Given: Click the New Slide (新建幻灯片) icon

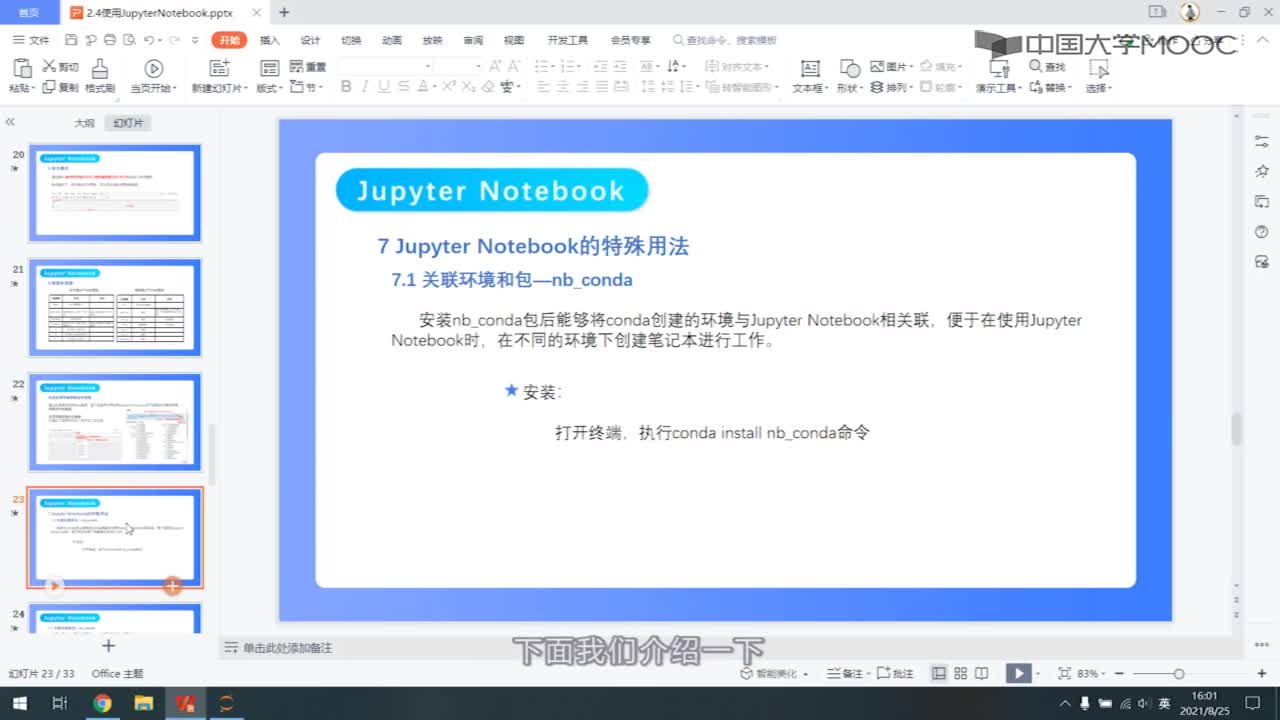Looking at the screenshot, I should coord(219,68).
